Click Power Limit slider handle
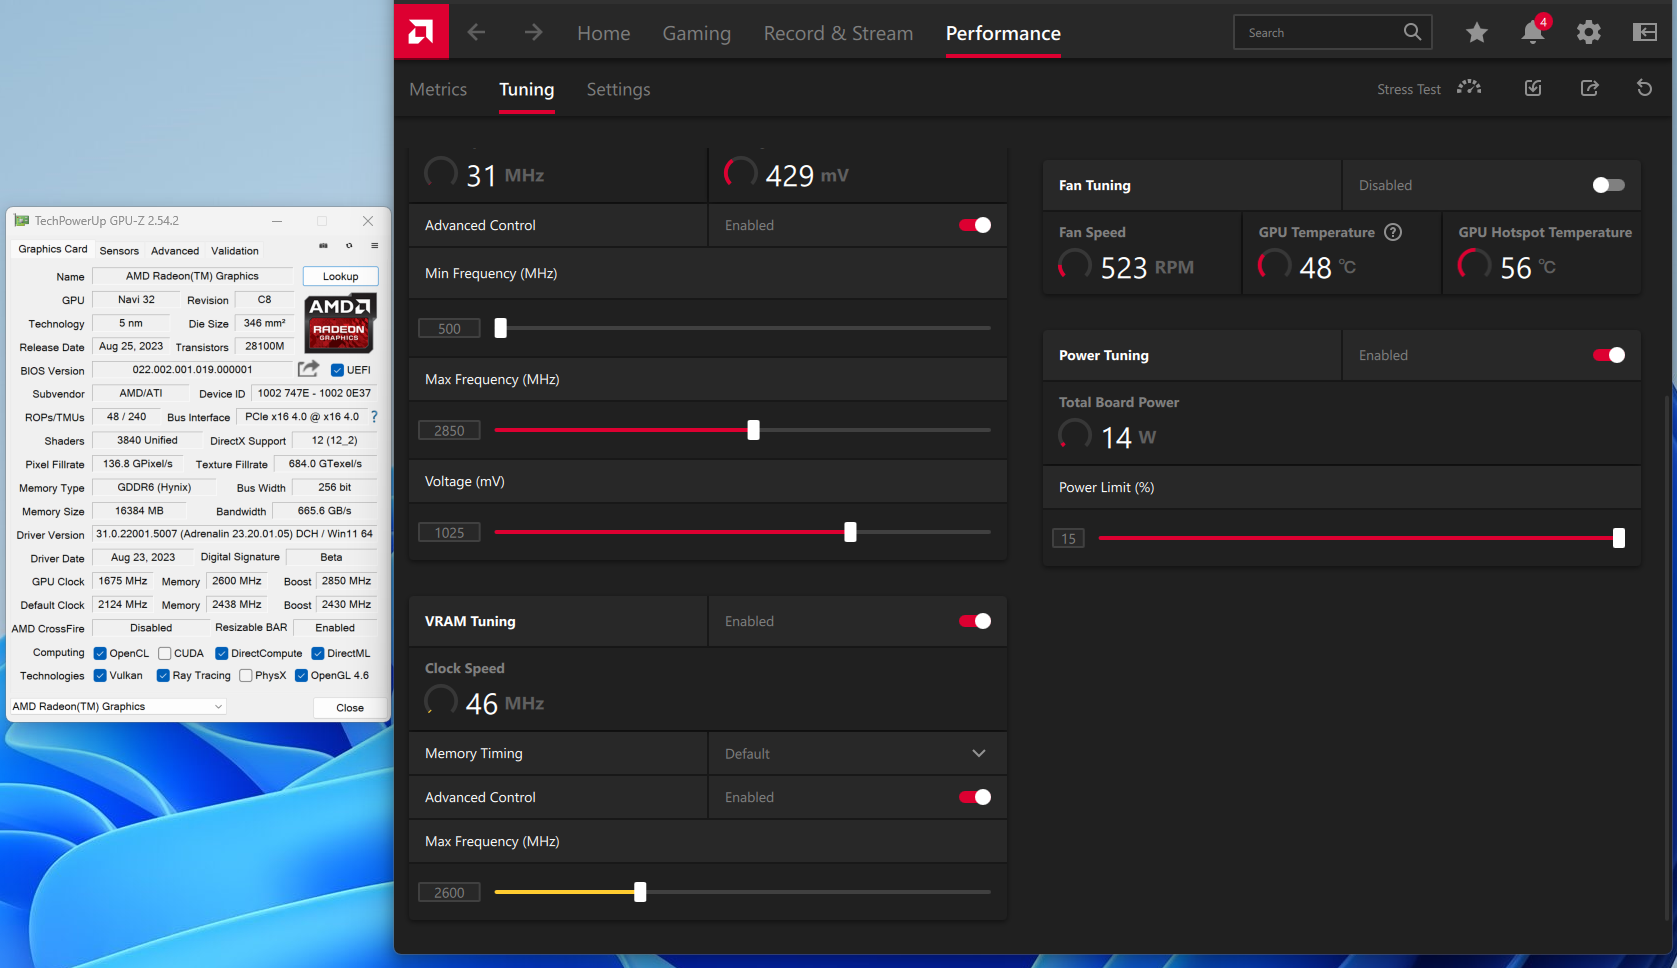1677x968 pixels. coord(1619,538)
